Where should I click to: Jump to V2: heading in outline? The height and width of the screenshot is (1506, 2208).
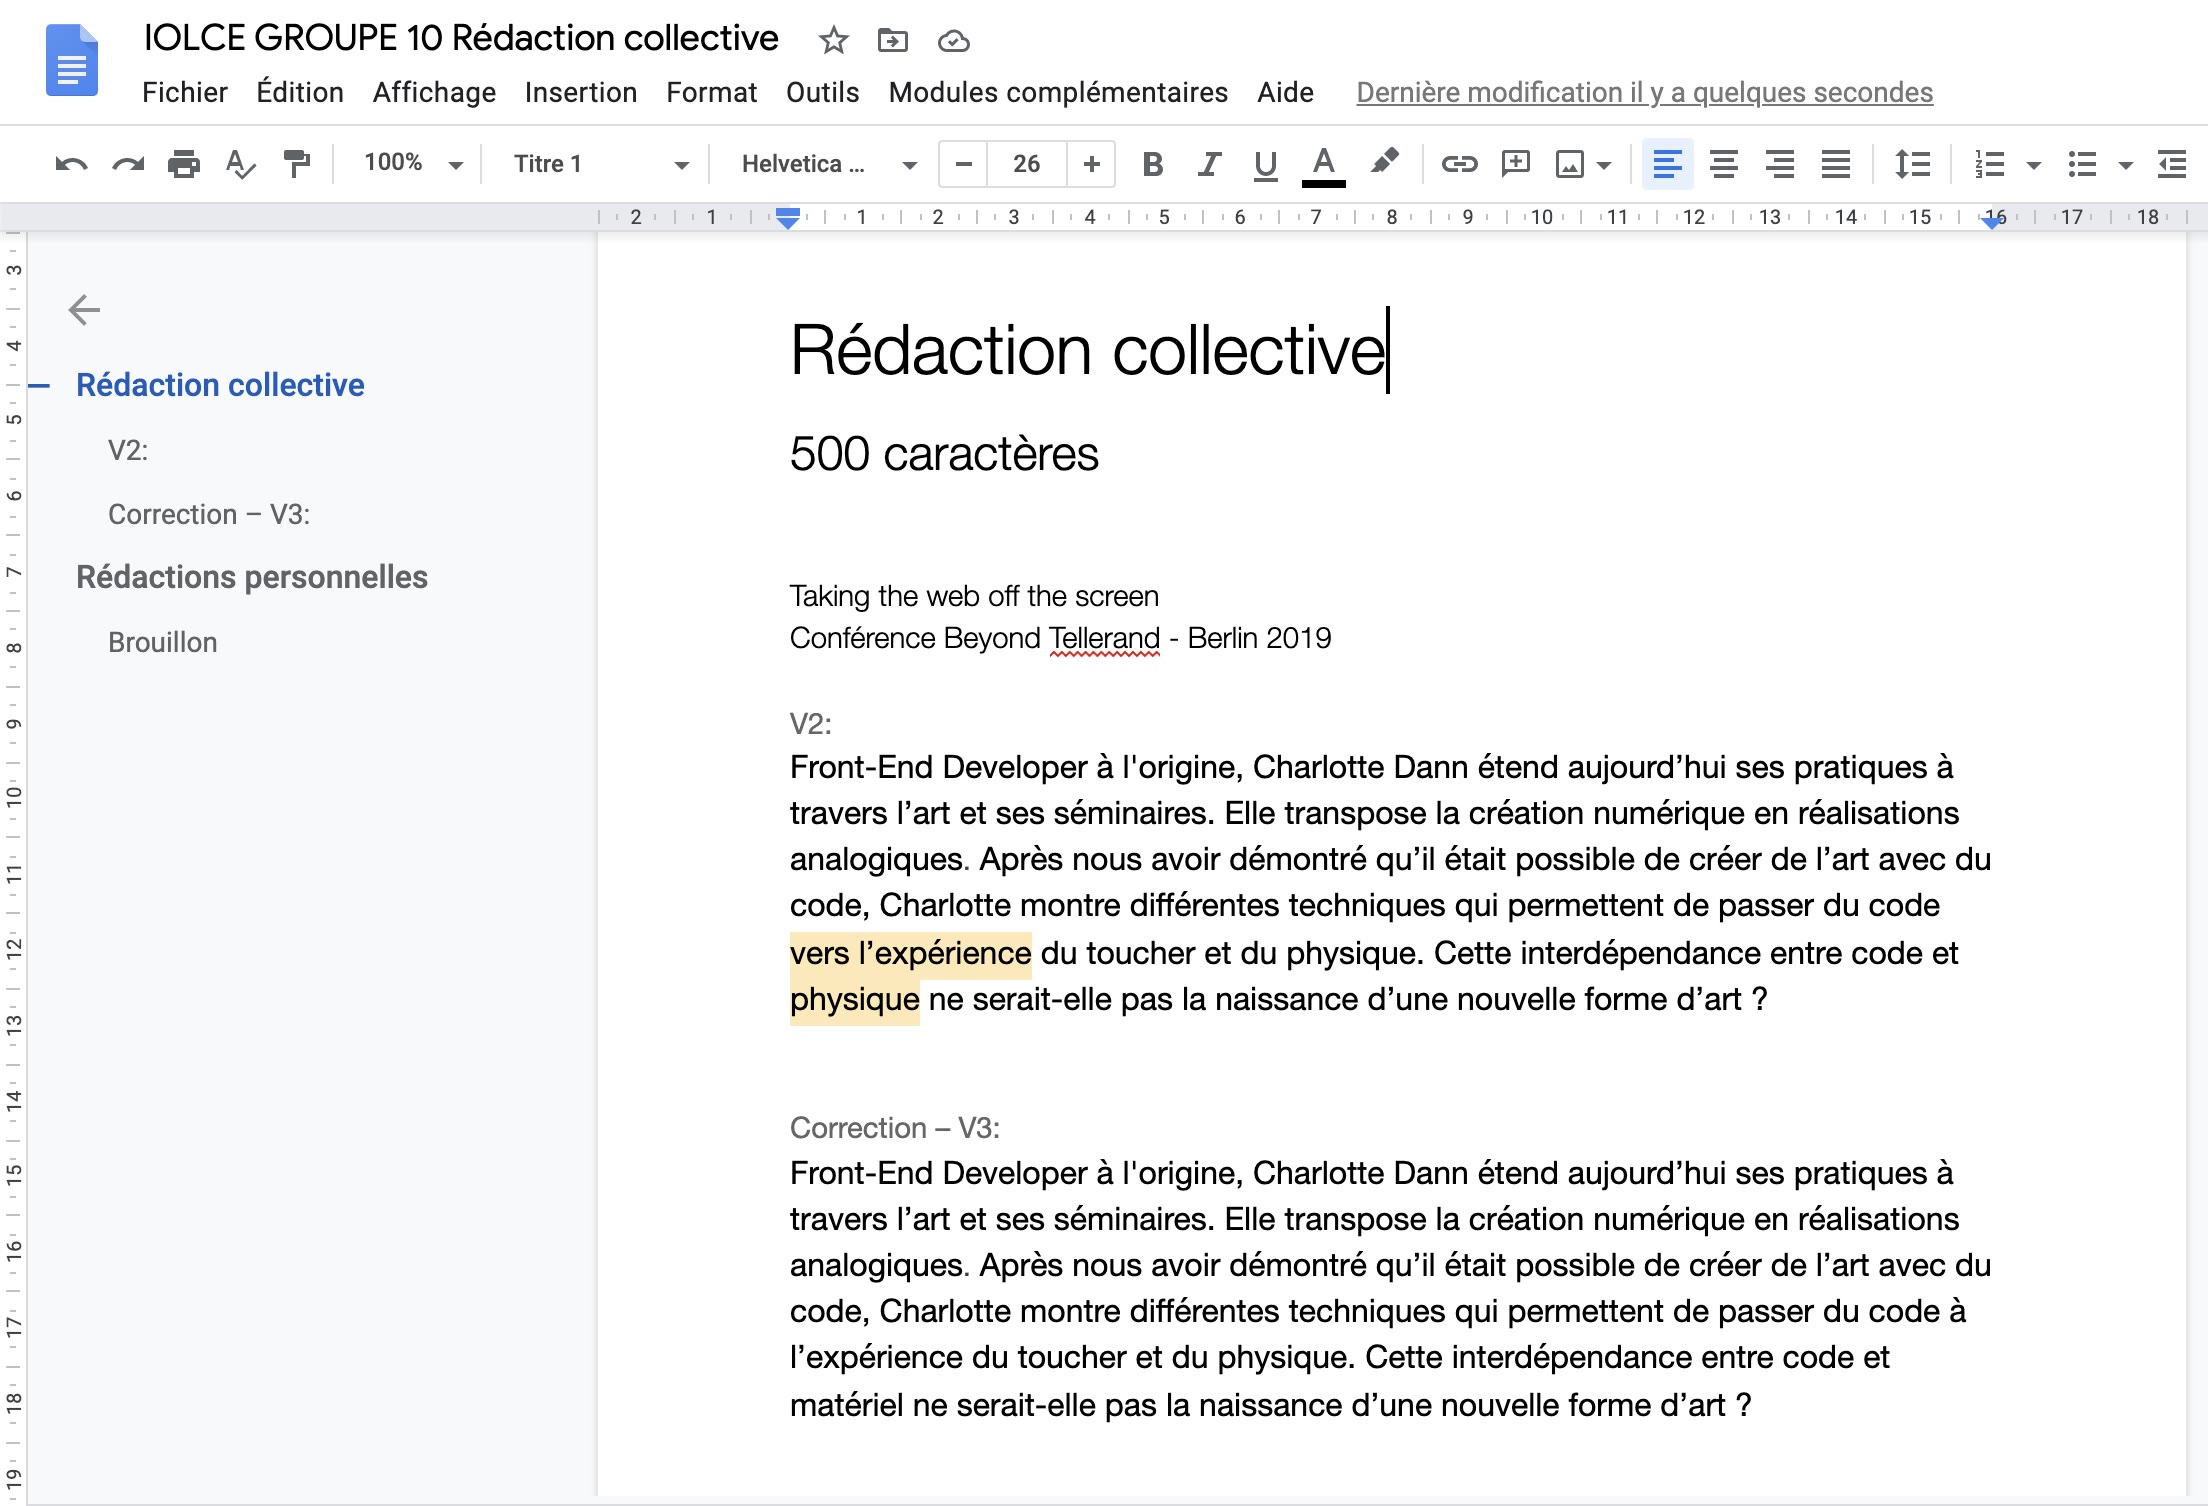click(x=128, y=450)
